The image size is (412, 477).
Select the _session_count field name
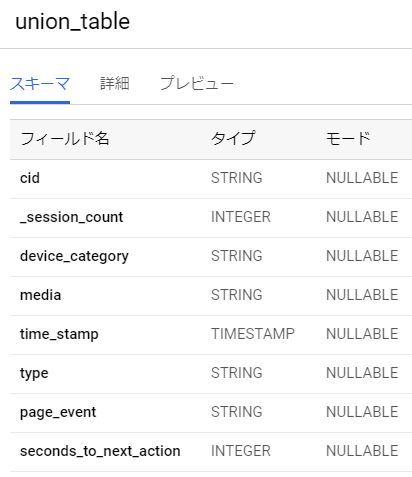[72, 217]
